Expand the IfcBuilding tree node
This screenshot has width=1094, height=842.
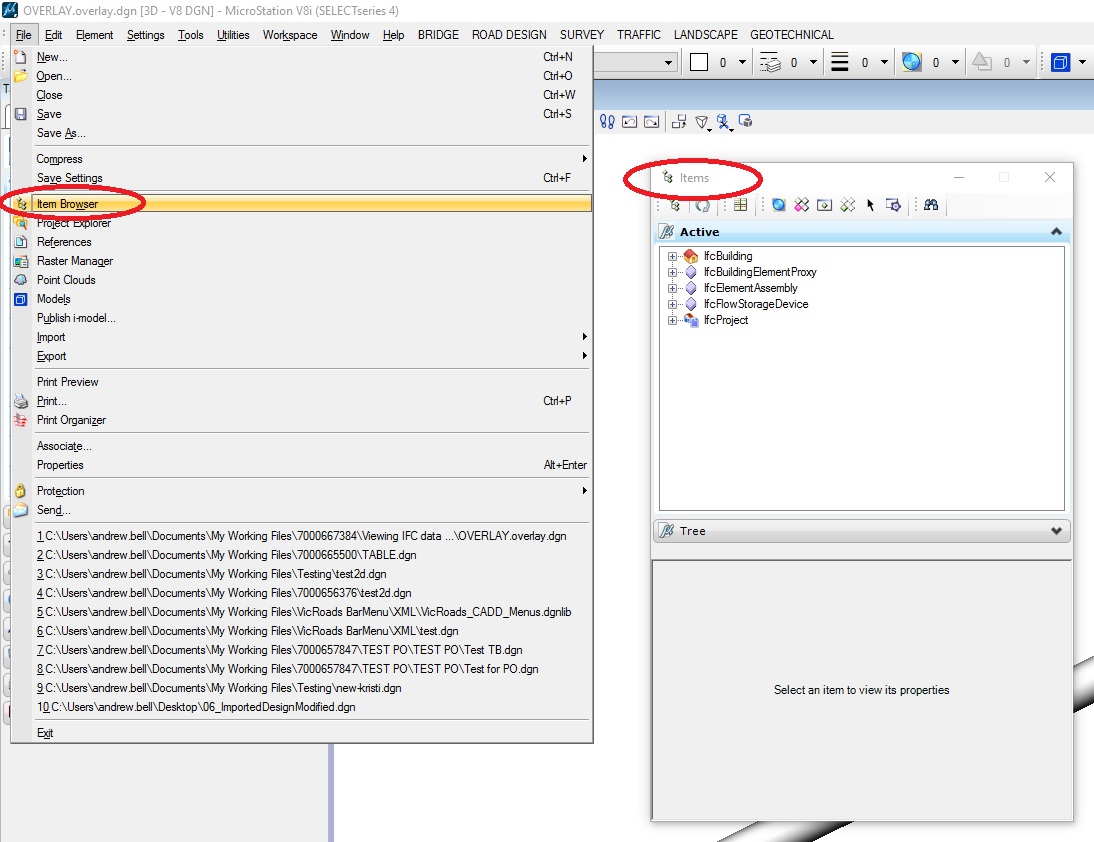pyautogui.click(x=672, y=256)
